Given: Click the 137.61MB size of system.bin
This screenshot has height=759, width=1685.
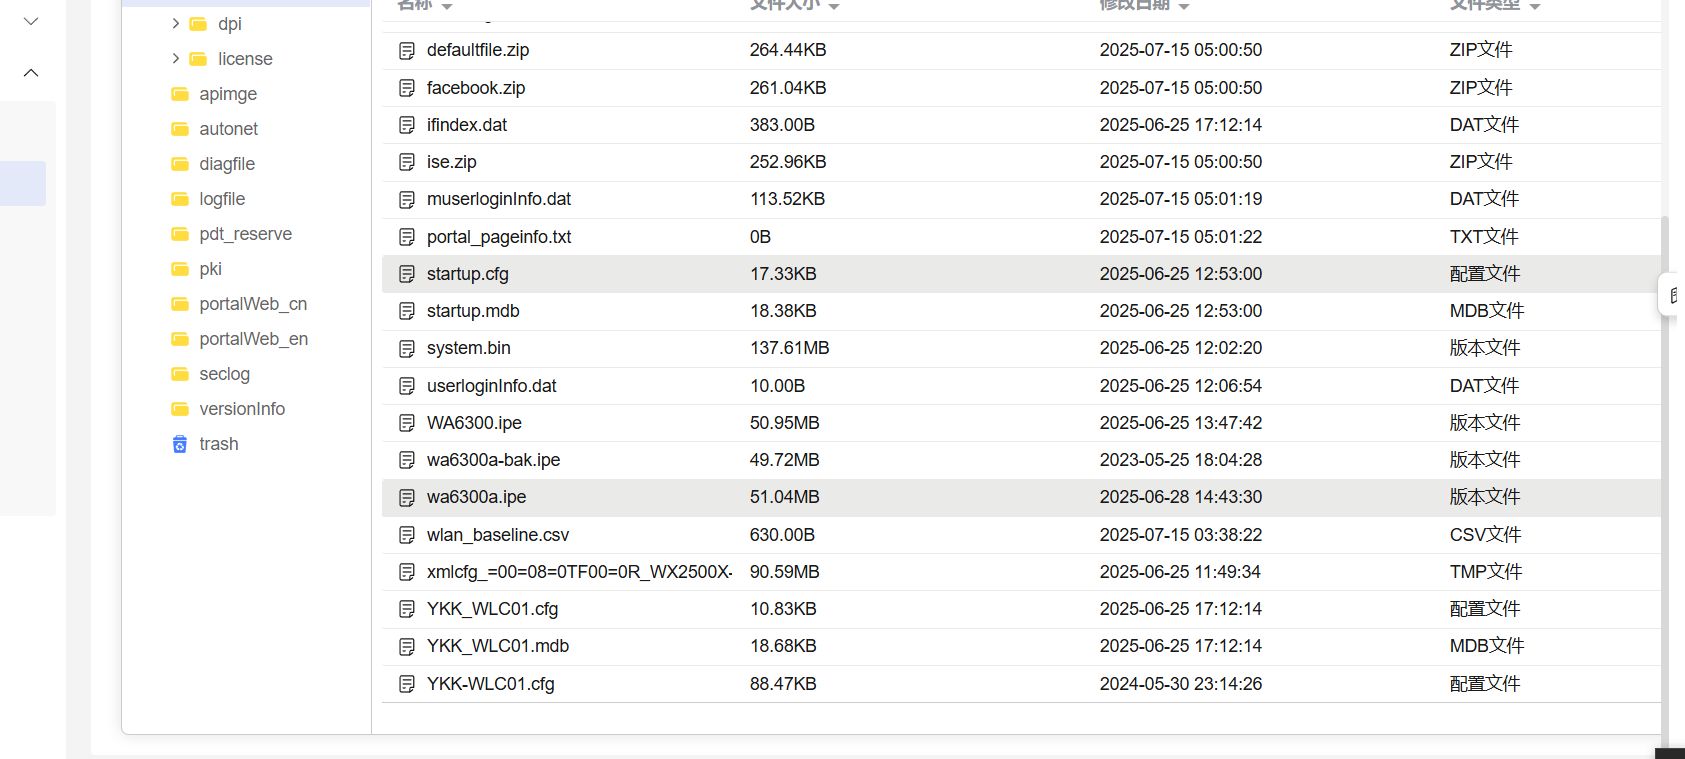Looking at the screenshot, I should pos(790,348).
